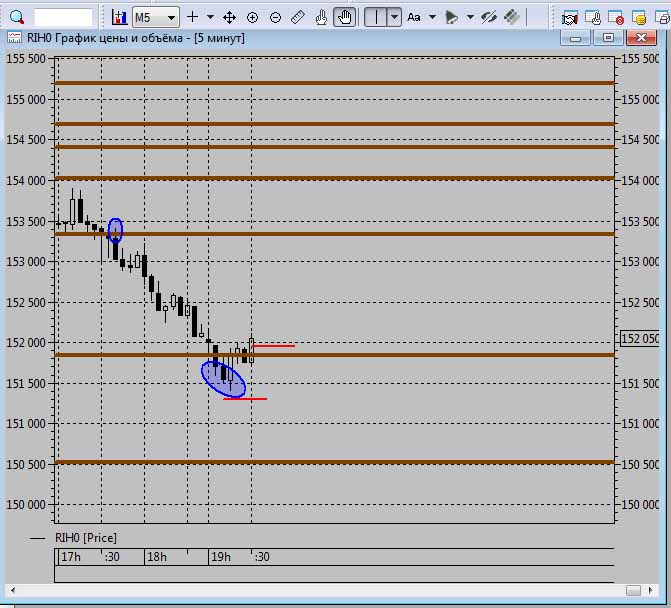Image resolution: width=671 pixels, height=608 pixels.
Task: Click the crossed-out eye hide-objects icon
Action: (488, 18)
